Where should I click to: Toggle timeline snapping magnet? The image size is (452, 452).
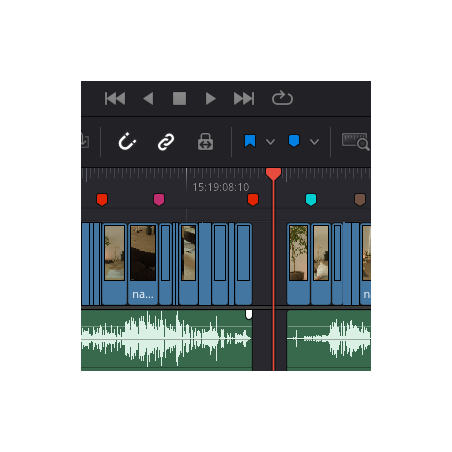127,141
